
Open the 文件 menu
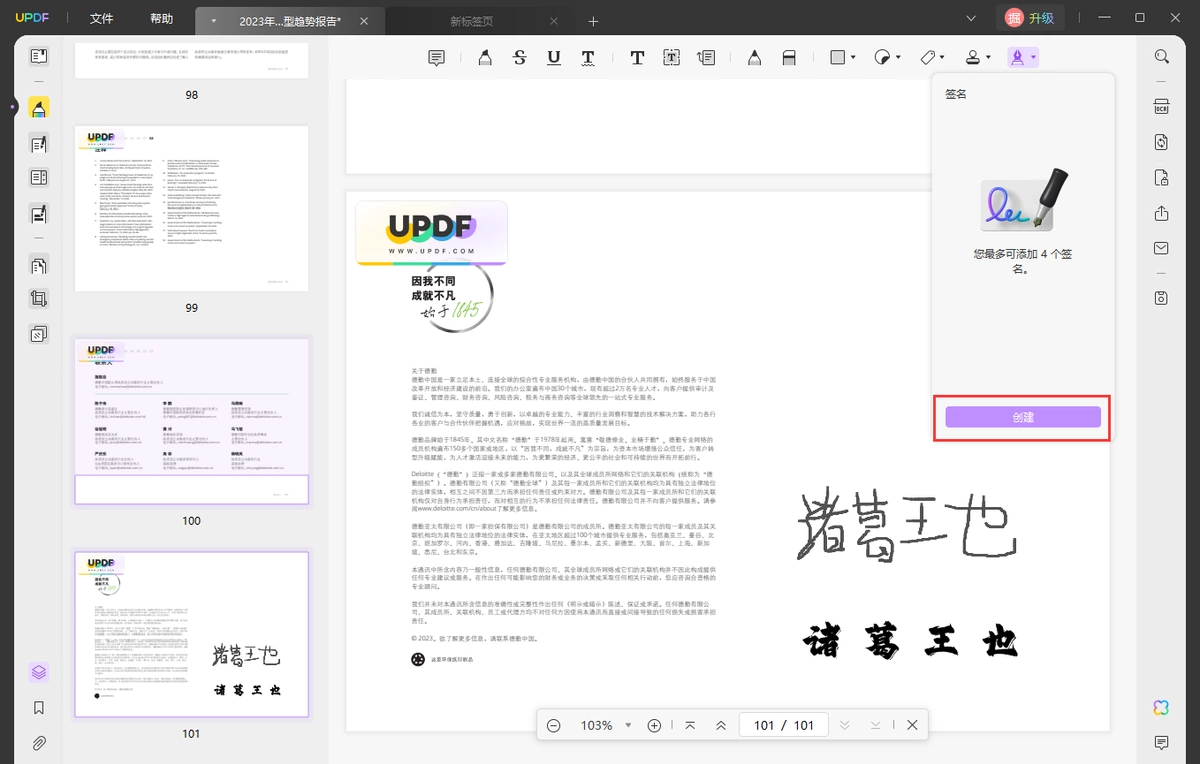[101, 19]
